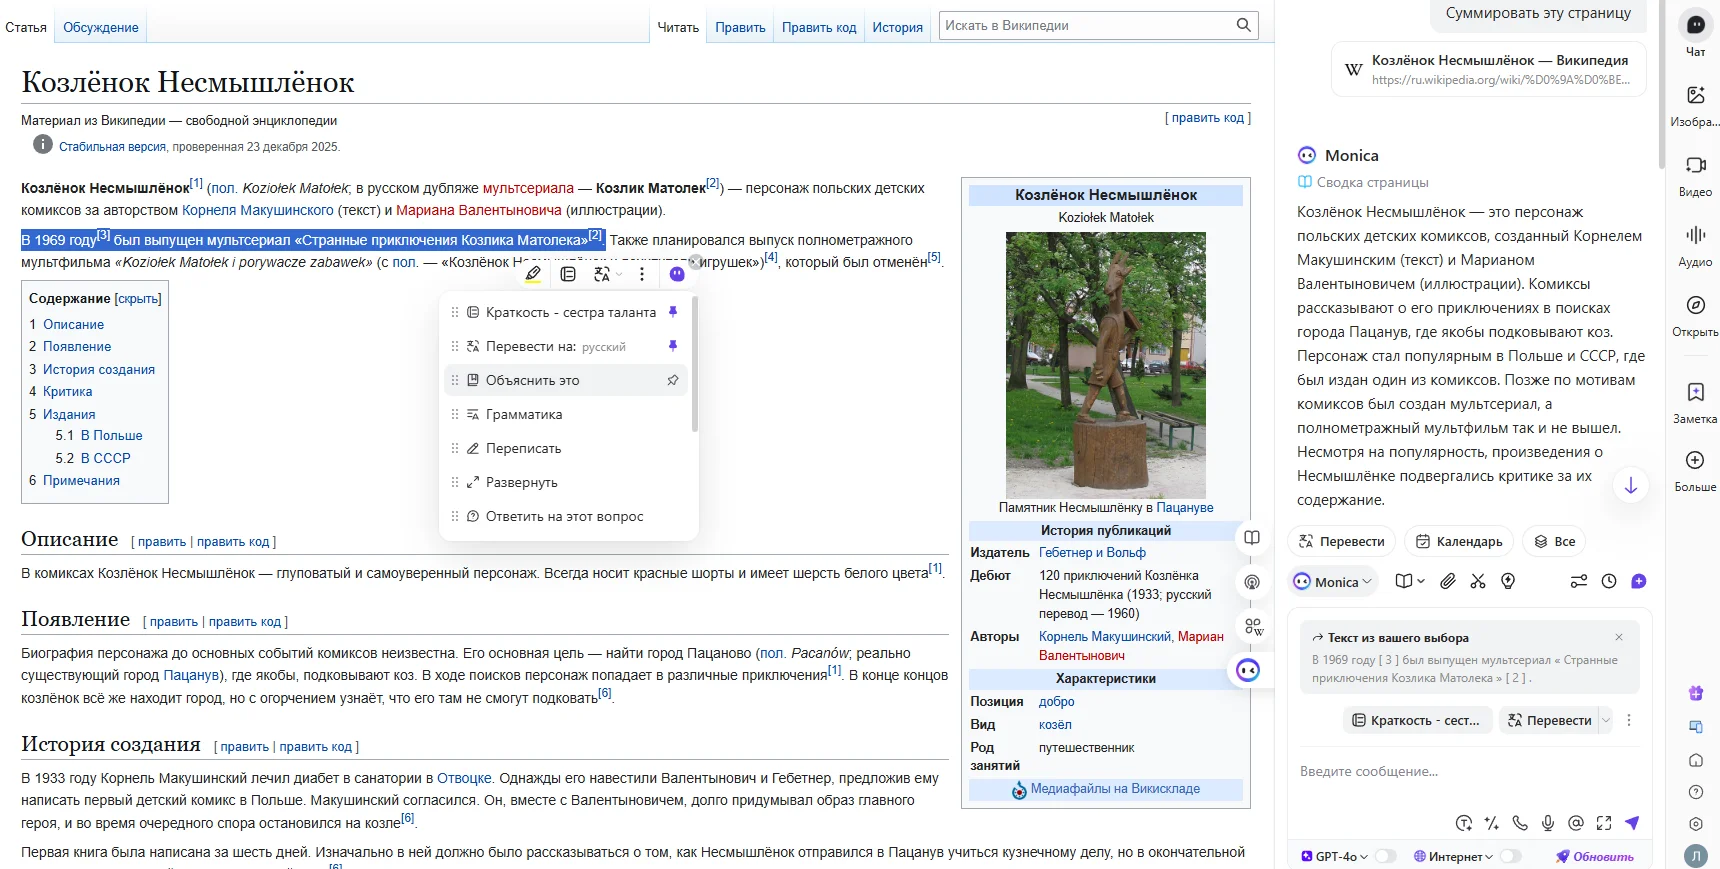Open the book icon dropdown in chat toolbar
Image resolution: width=1720 pixels, height=869 pixels.
(1410, 581)
